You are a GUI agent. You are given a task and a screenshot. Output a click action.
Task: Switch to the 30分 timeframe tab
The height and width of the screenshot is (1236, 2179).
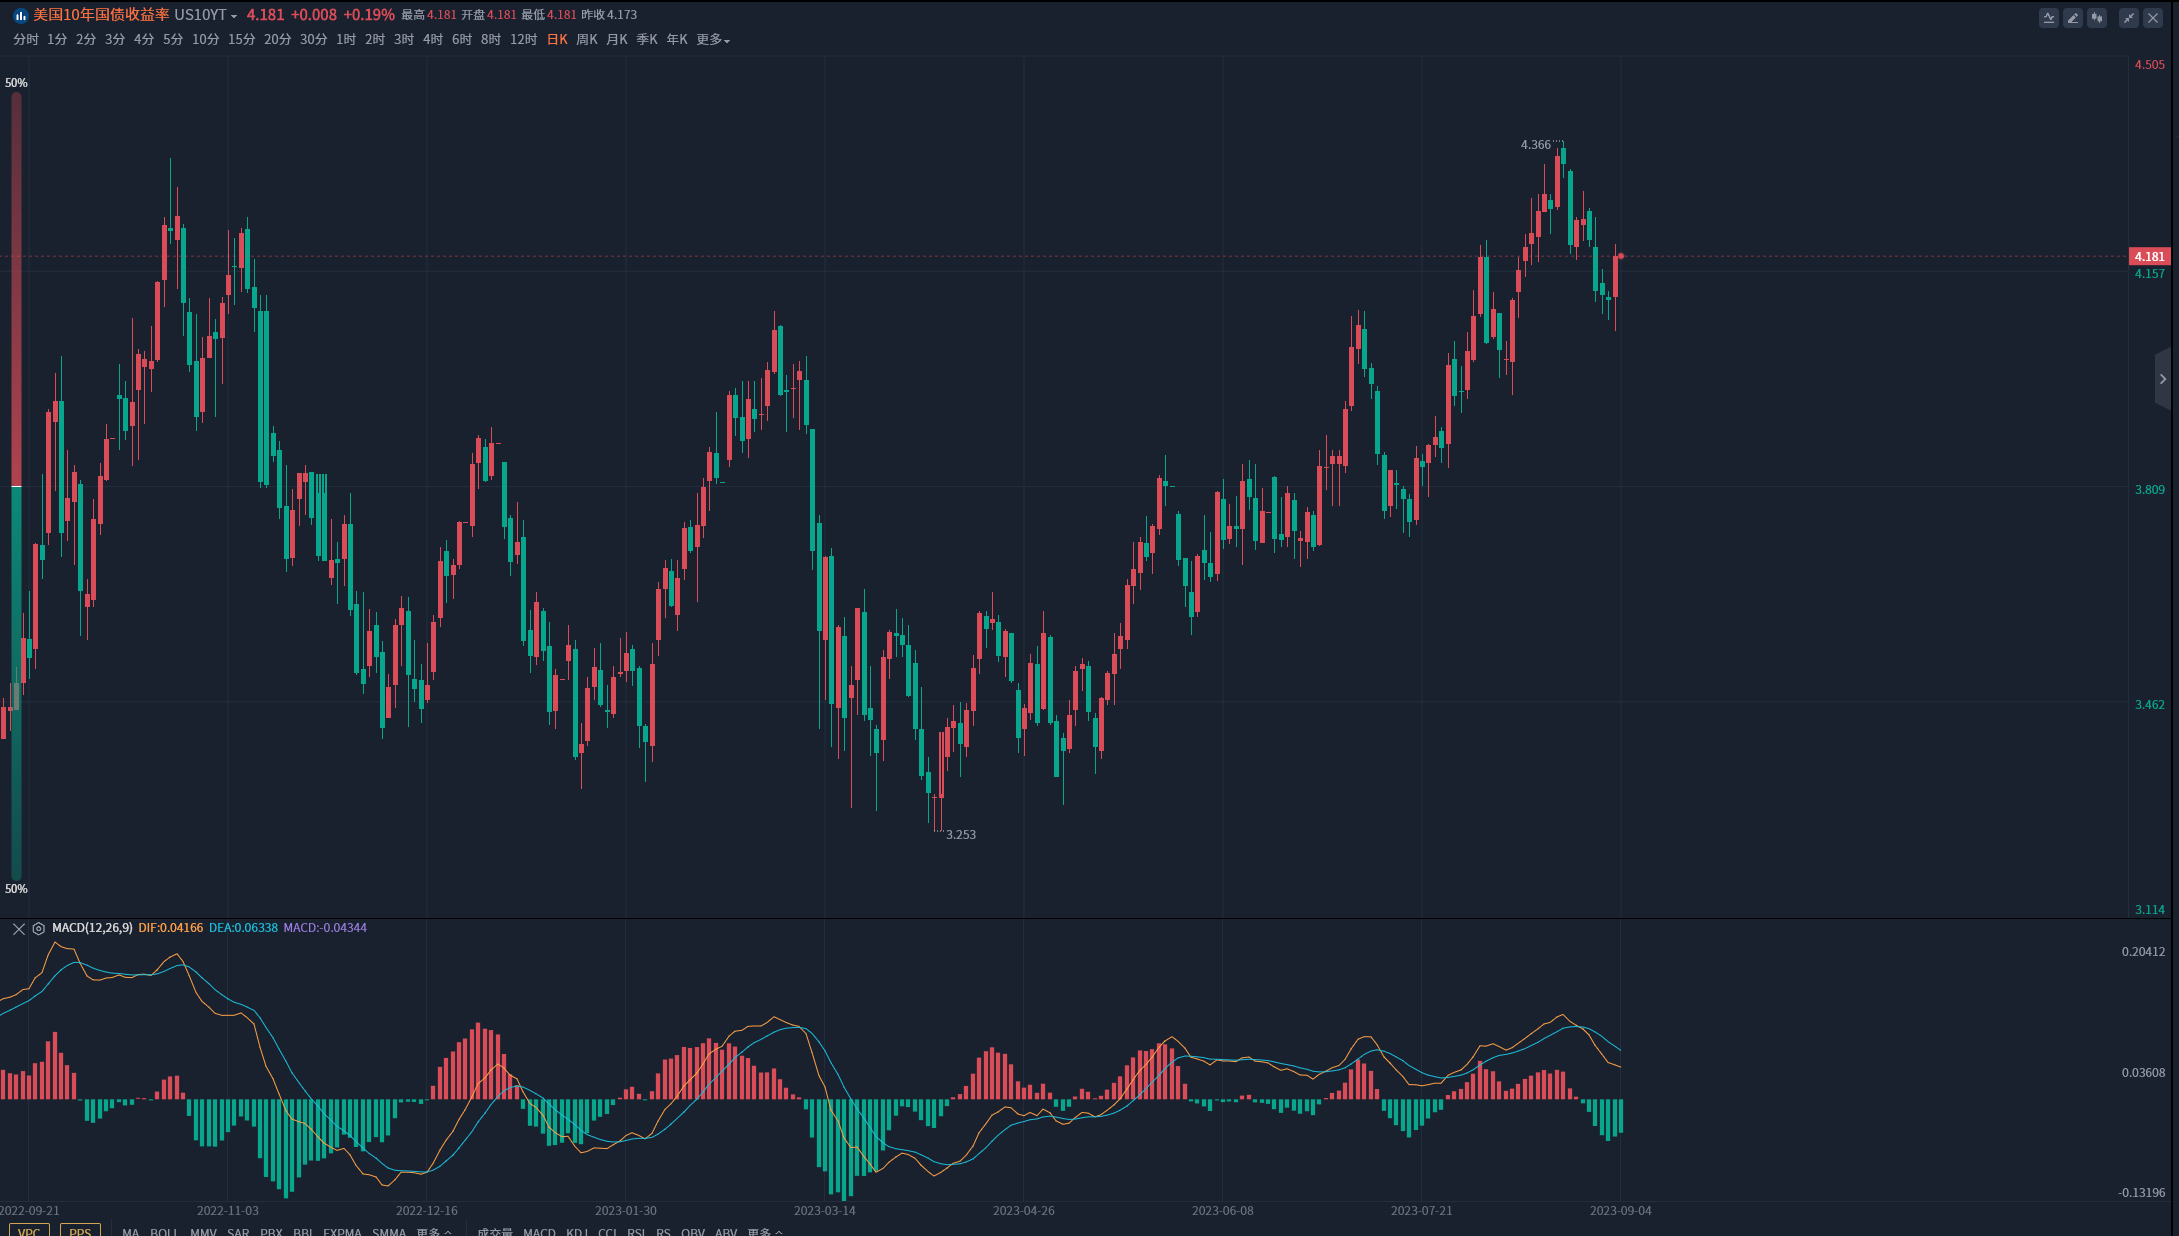313,40
